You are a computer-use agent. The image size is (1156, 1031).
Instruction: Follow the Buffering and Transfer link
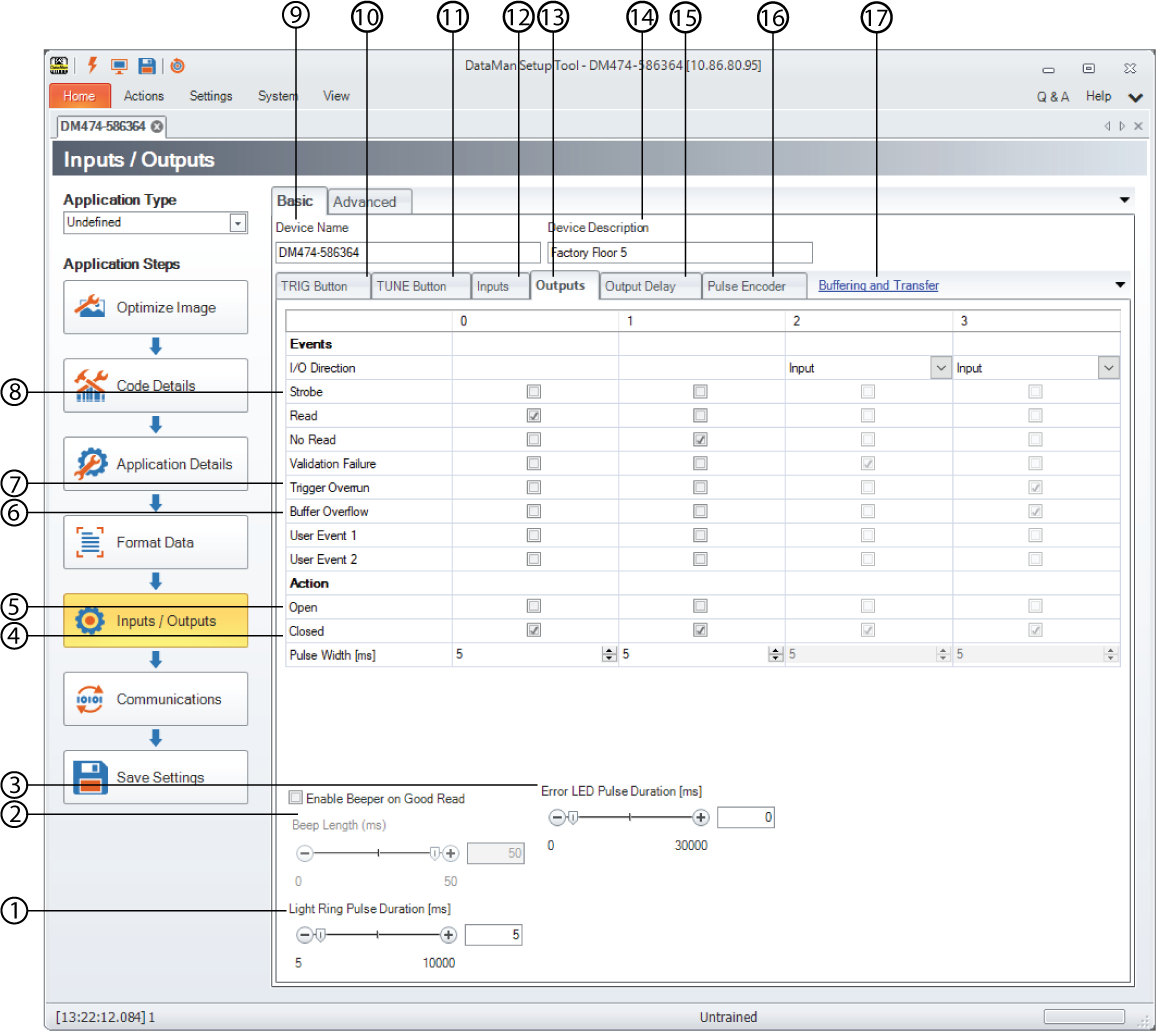pos(878,286)
